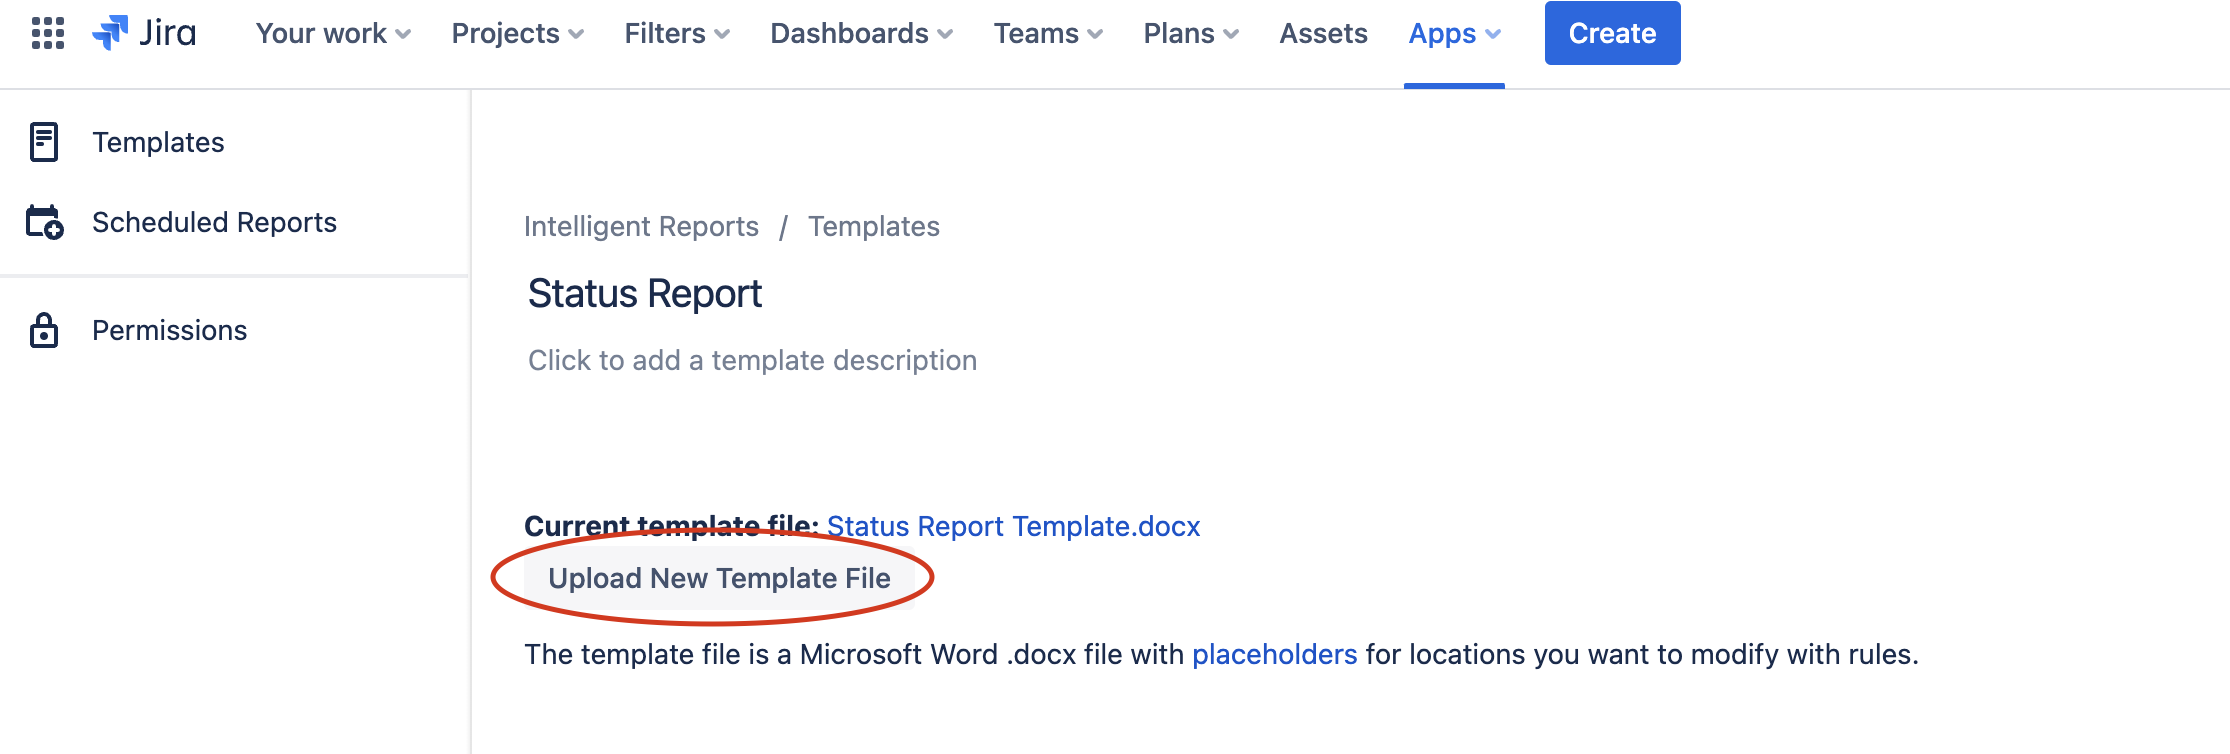Open the Permissions sidebar item

169,329
